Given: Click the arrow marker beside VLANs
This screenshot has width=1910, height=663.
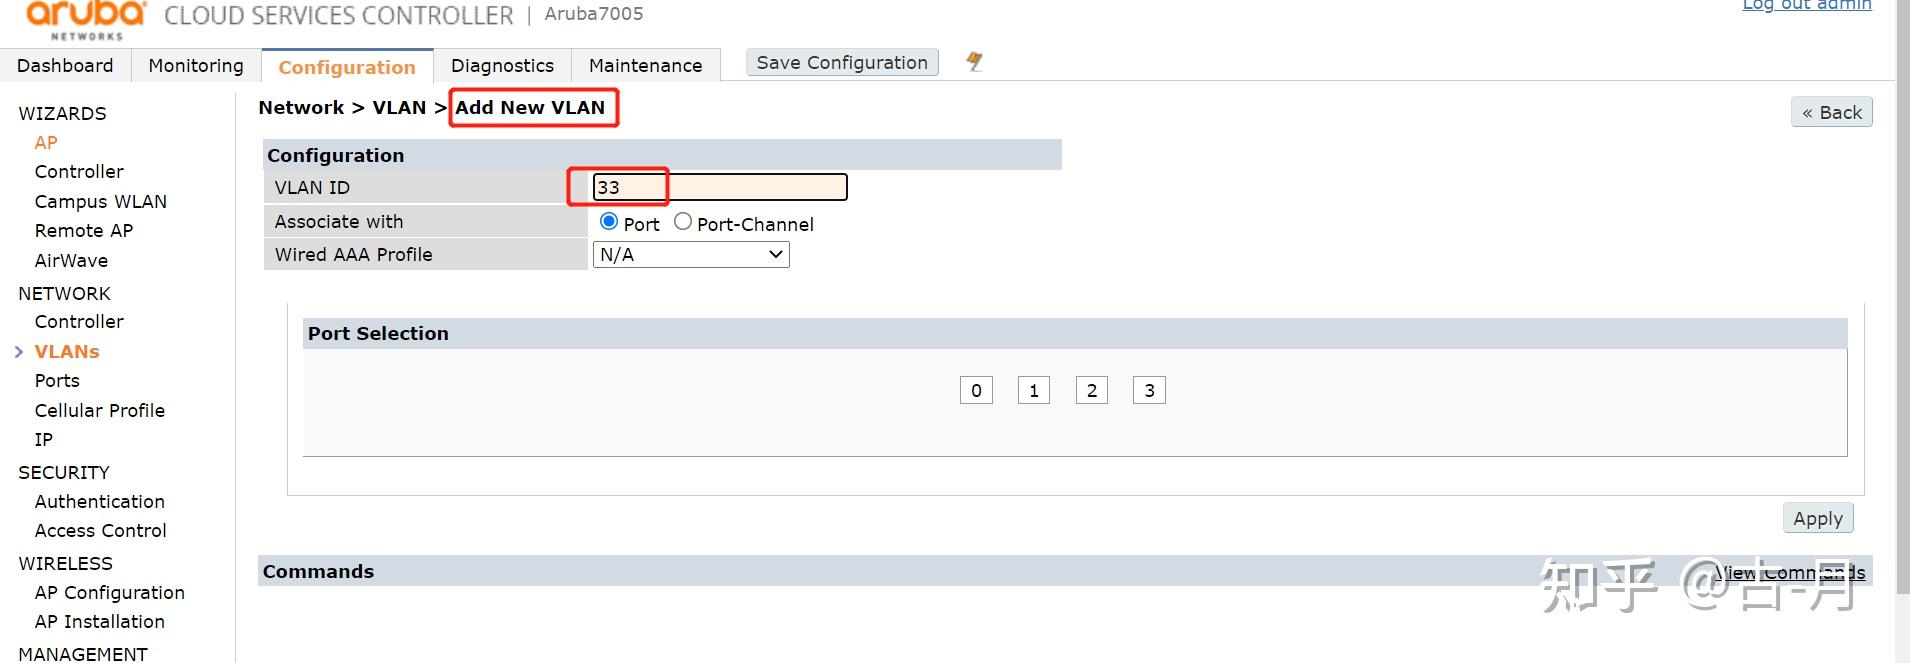Looking at the screenshot, I should (19, 352).
